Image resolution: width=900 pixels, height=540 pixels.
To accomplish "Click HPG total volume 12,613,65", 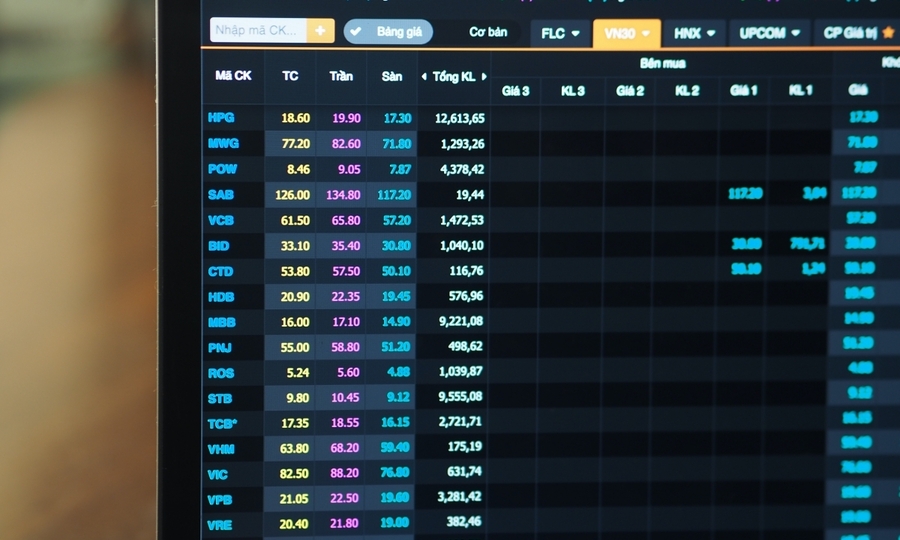I will click(x=460, y=118).
